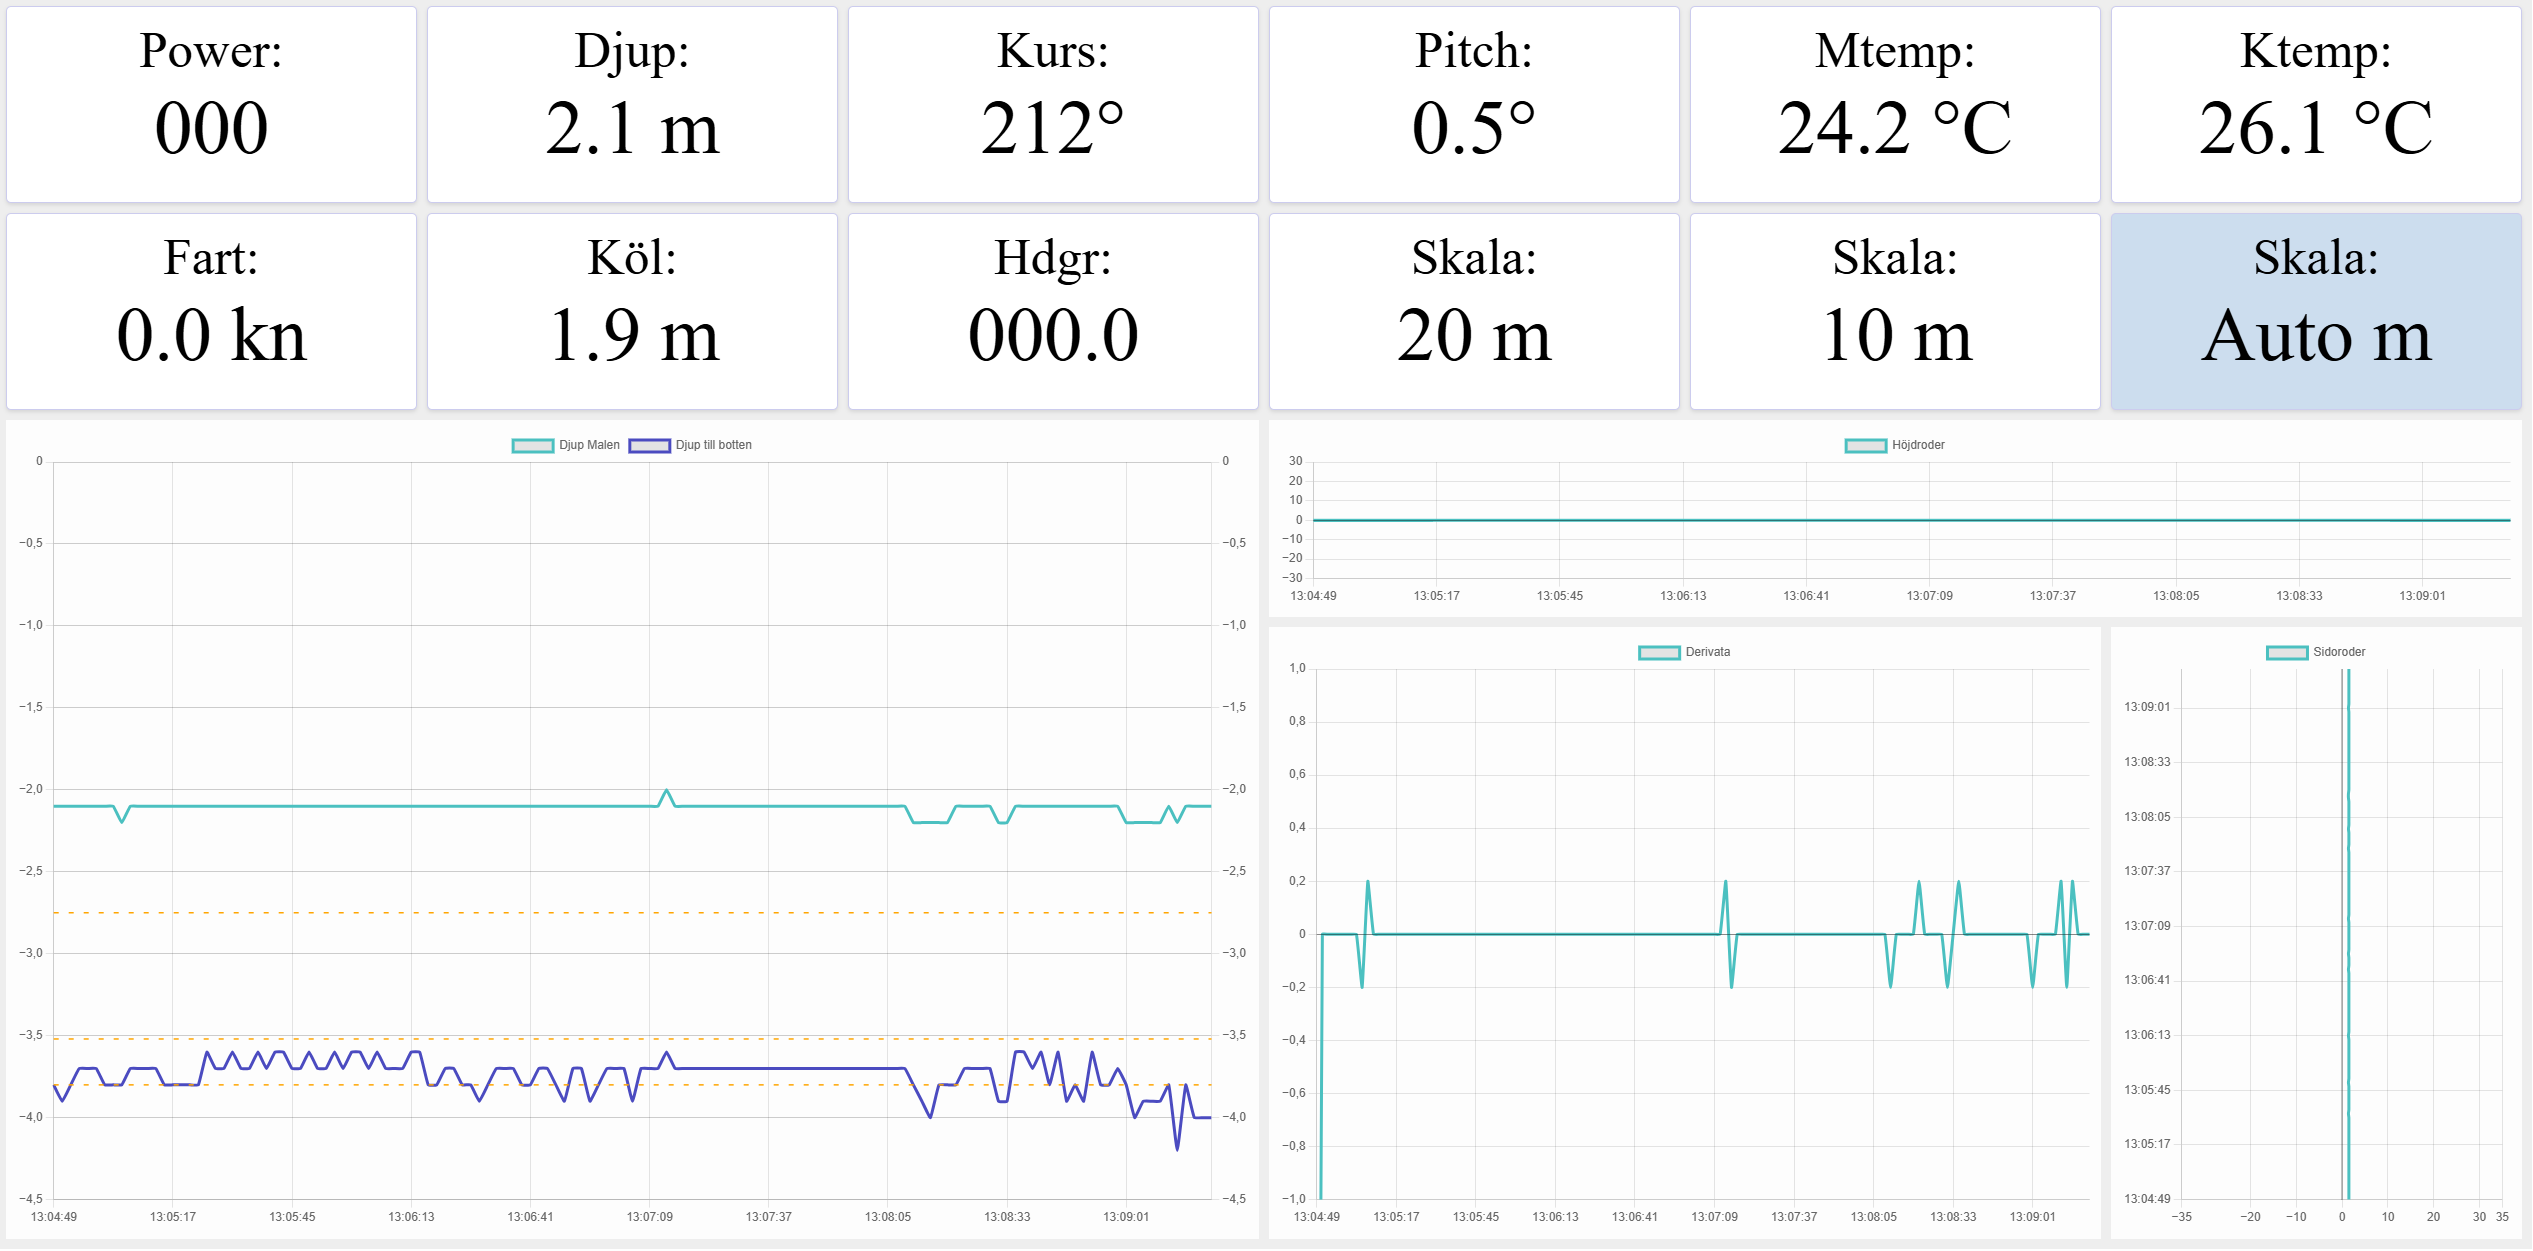Hide the Derivata dataset via legend
Screen dimensions: 2533x1251
point(1659,653)
